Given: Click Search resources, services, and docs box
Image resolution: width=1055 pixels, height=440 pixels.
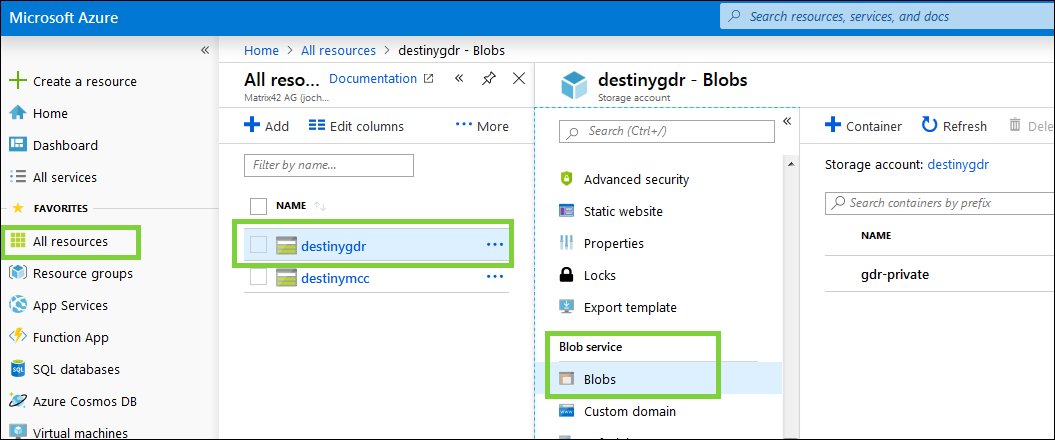Looking at the screenshot, I should 887,16.
